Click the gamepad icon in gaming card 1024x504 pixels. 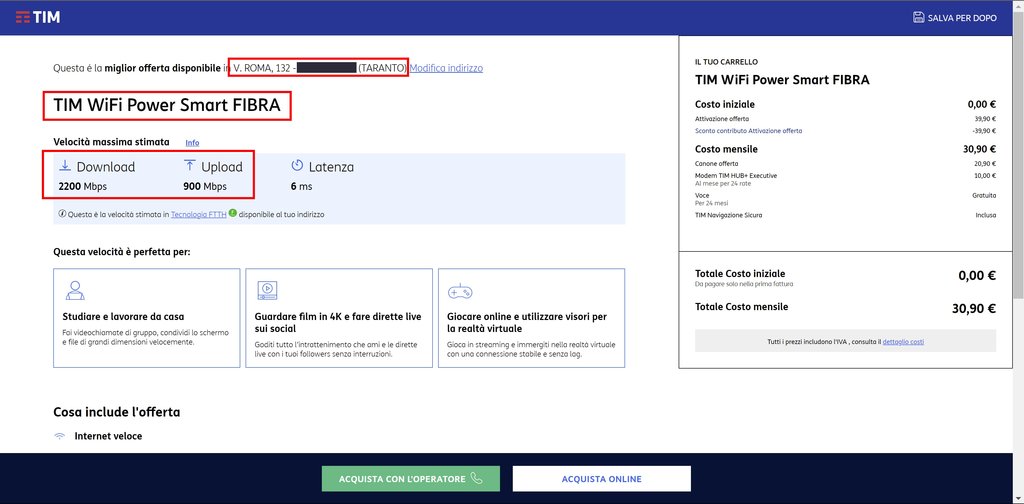click(x=459, y=291)
